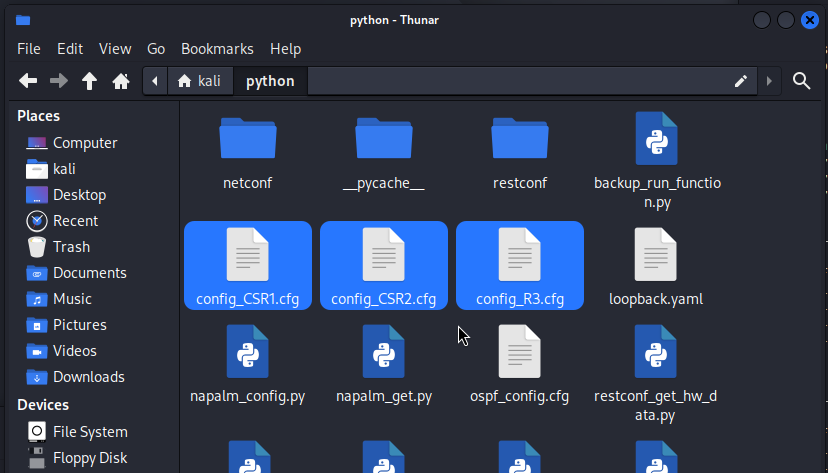Close the Thunar window
The height and width of the screenshot is (473, 828).
[x=810, y=20]
